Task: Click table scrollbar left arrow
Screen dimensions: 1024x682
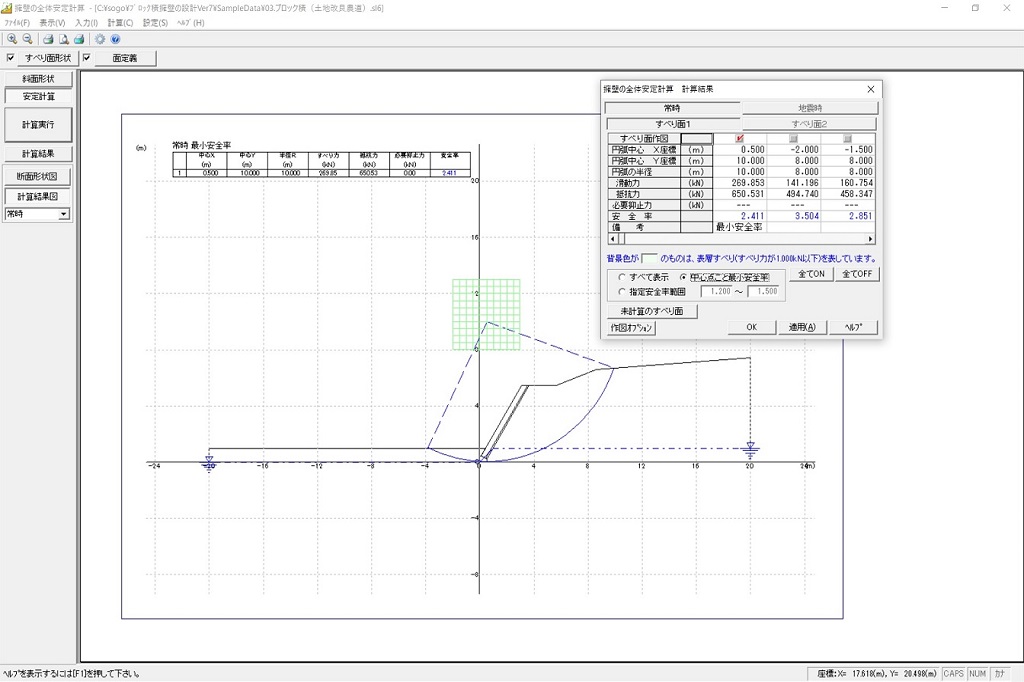Action: pos(612,239)
